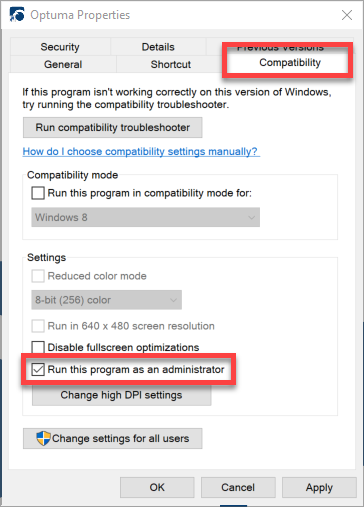Select the Compatibility tab
Screen dimensions: 364x507
pos(290,63)
